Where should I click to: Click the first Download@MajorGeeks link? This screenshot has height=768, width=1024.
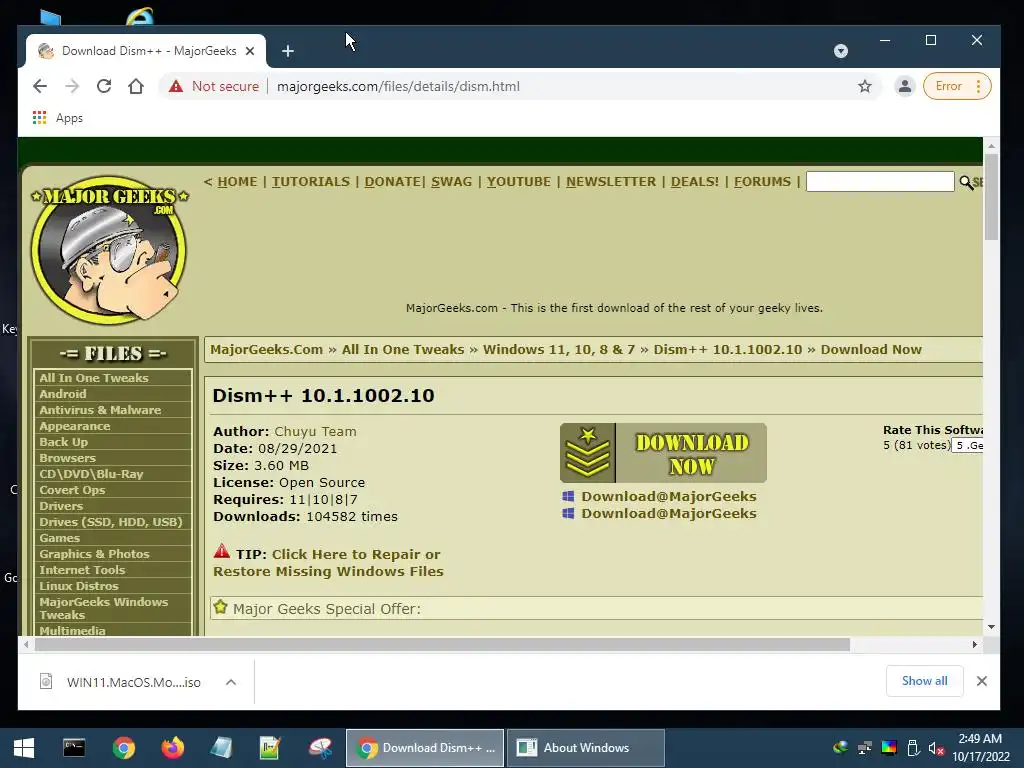click(669, 496)
